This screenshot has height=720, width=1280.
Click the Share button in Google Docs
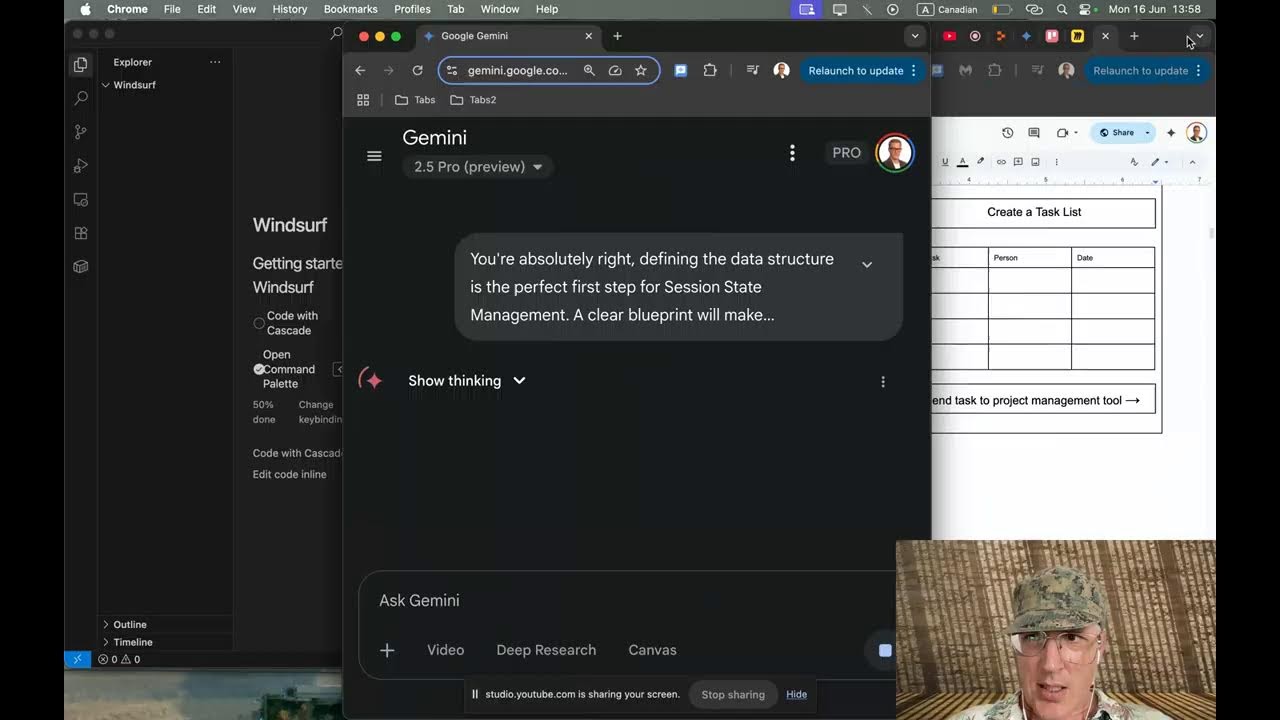[x=1117, y=133]
